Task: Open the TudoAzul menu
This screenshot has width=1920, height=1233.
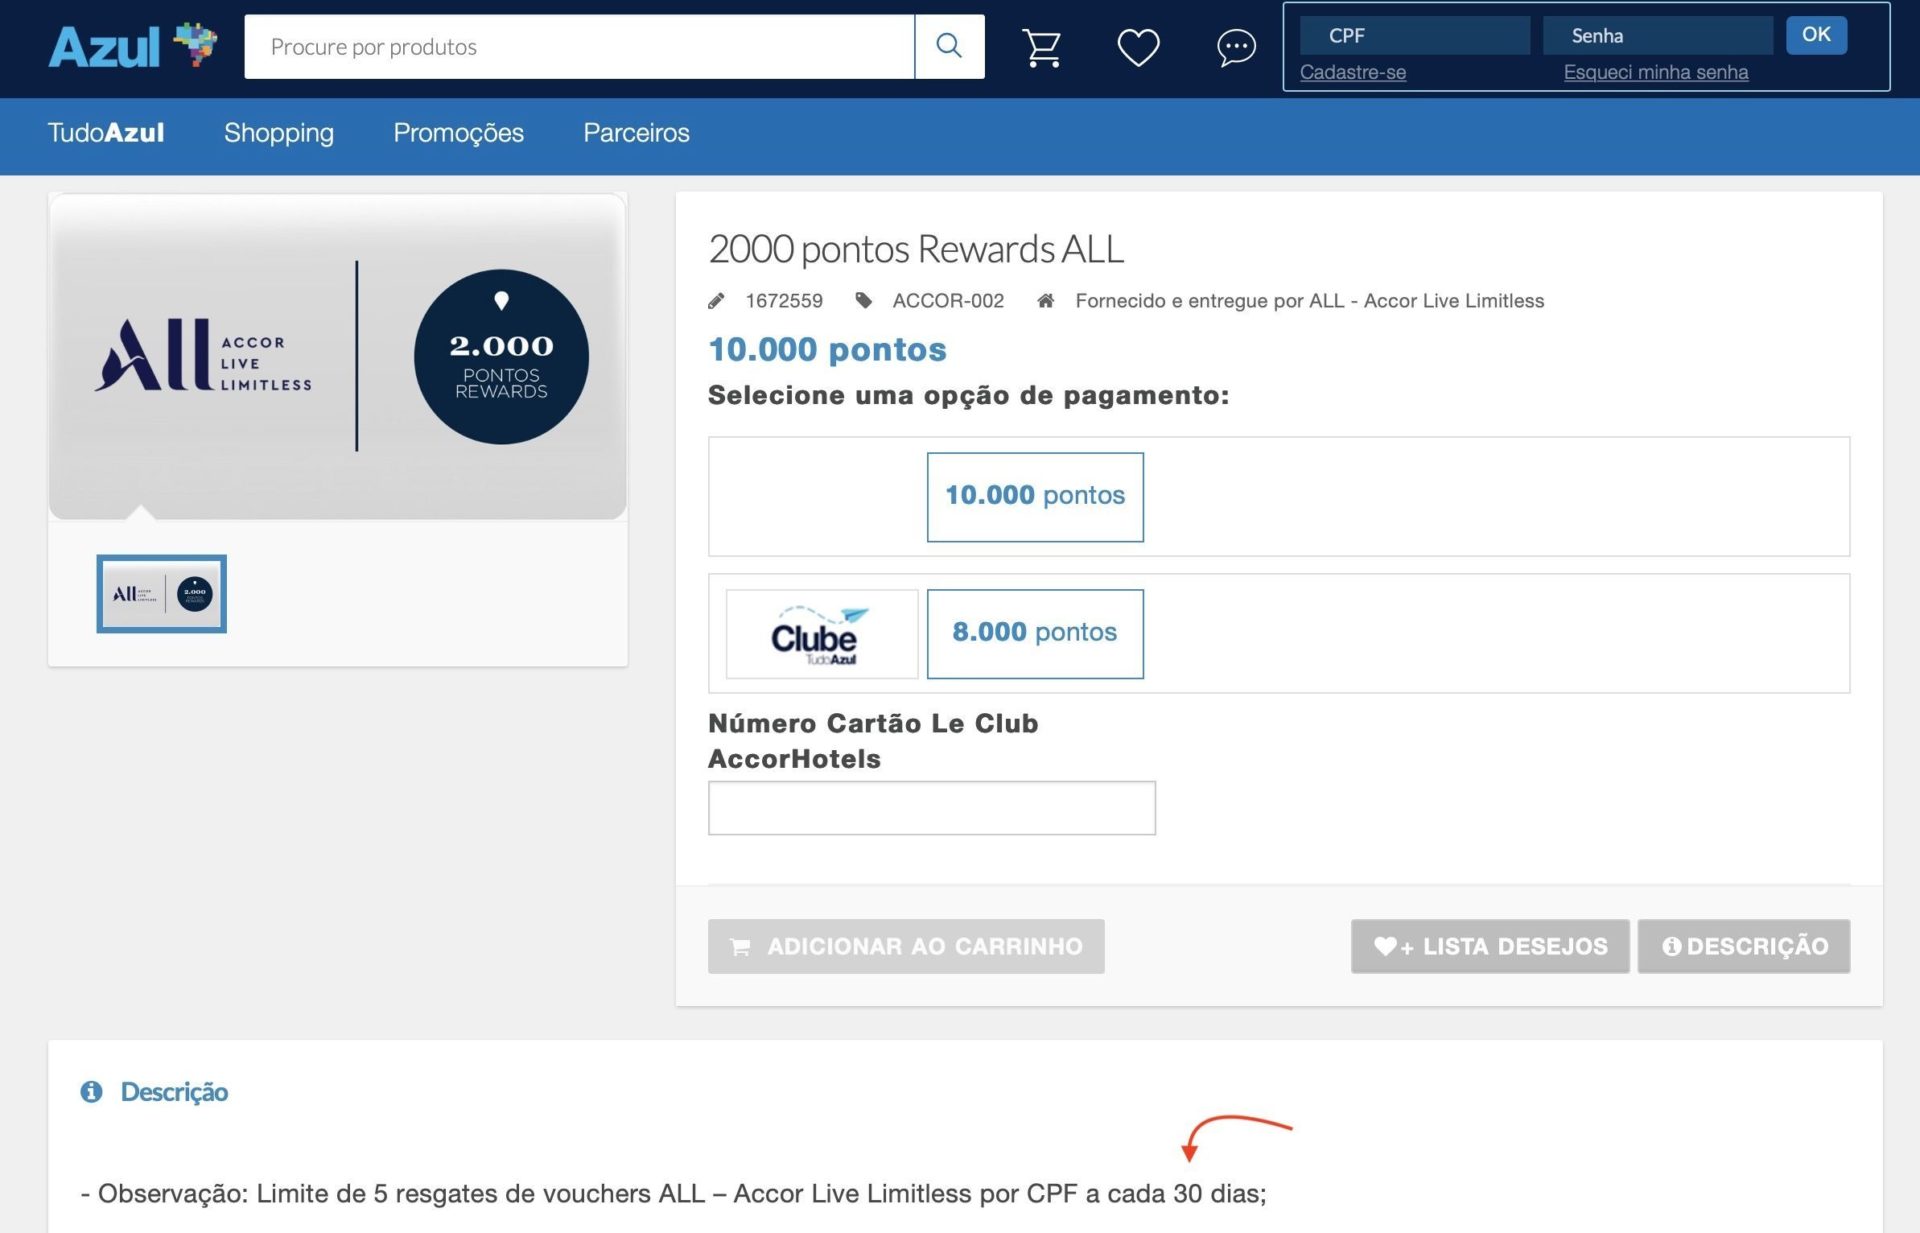Action: coord(106,133)
